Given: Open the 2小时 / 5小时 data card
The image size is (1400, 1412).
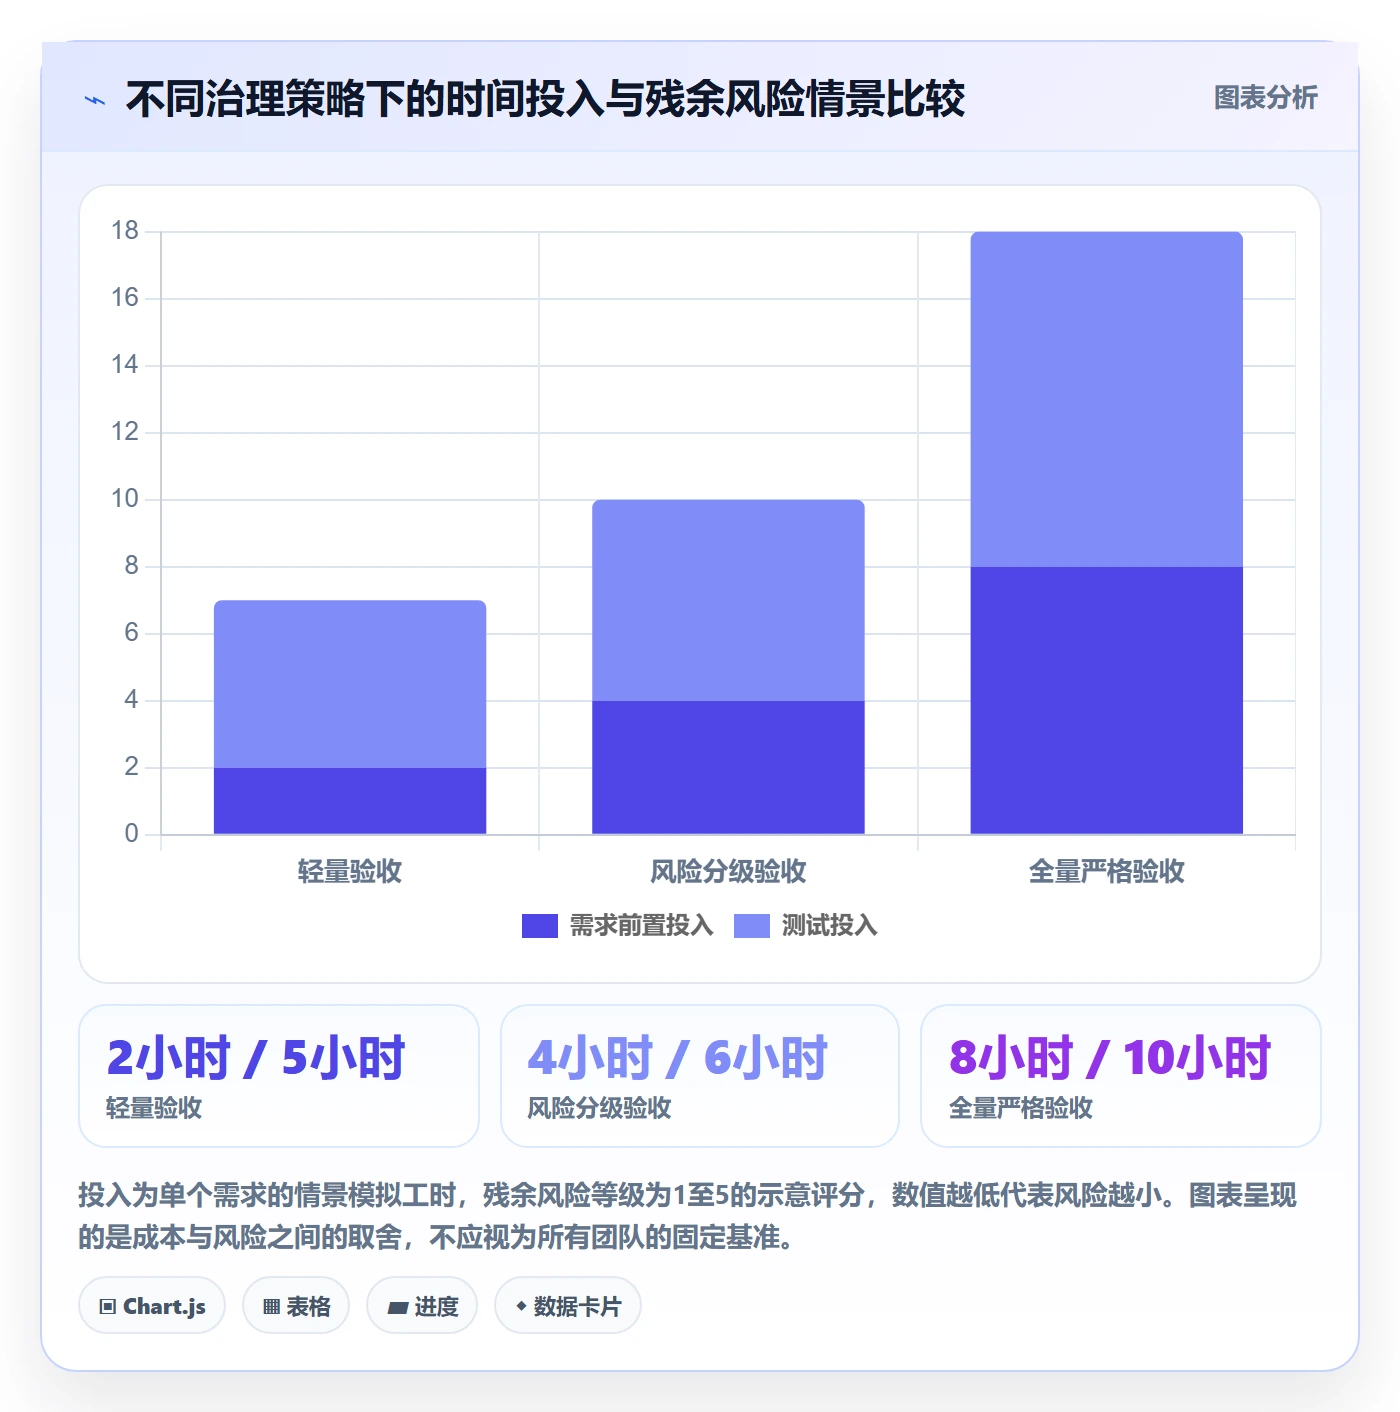Looking at the screenshot, I should (x=279, y=1076).
